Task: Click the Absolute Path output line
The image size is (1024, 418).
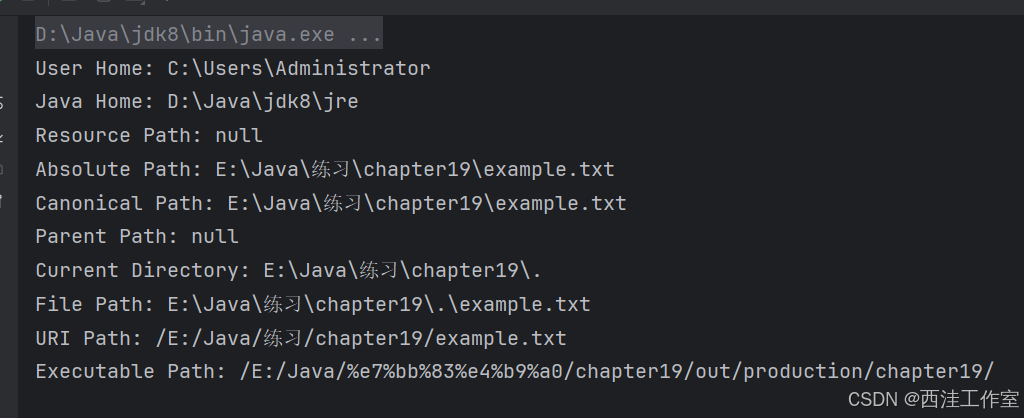Action: (324, 169)
